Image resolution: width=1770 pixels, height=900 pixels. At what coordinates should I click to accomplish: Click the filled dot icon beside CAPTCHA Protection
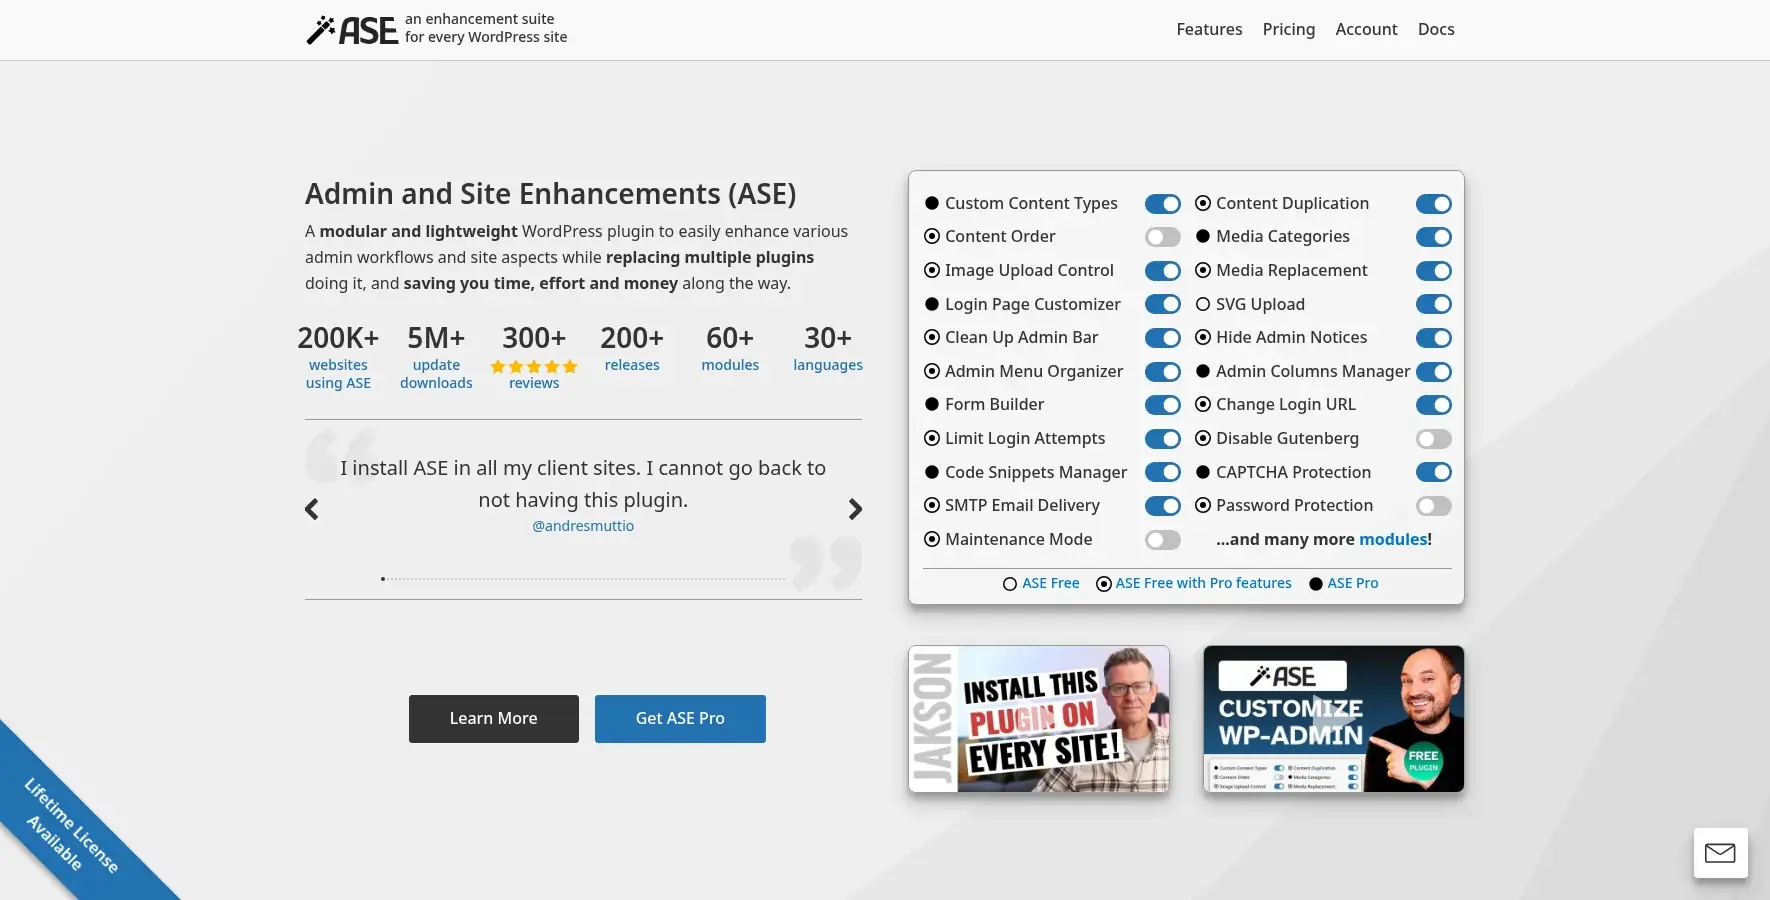pos(1203,472)
